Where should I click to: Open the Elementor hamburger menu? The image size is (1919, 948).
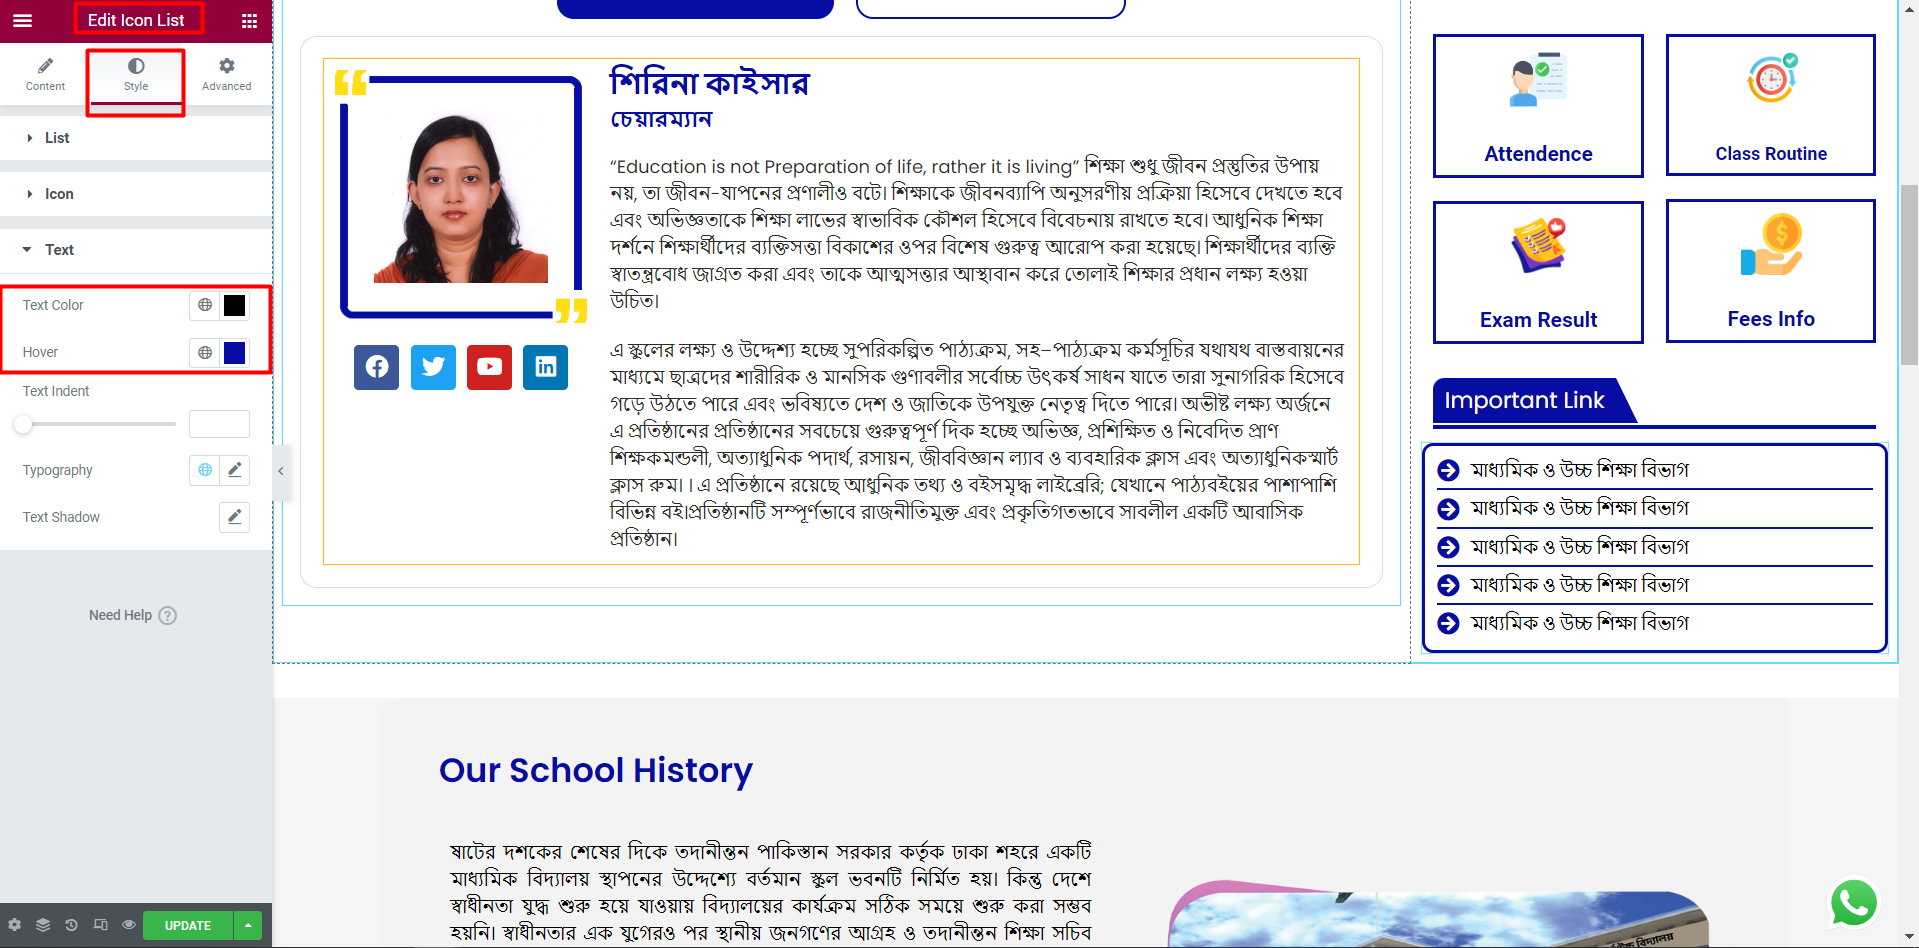22,20
